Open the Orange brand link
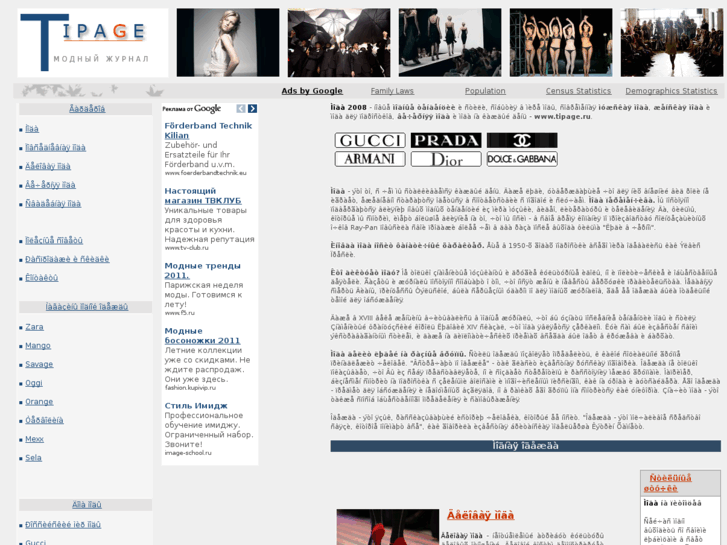The height and width of the screenshot is (545, 727). click(39, 402)
